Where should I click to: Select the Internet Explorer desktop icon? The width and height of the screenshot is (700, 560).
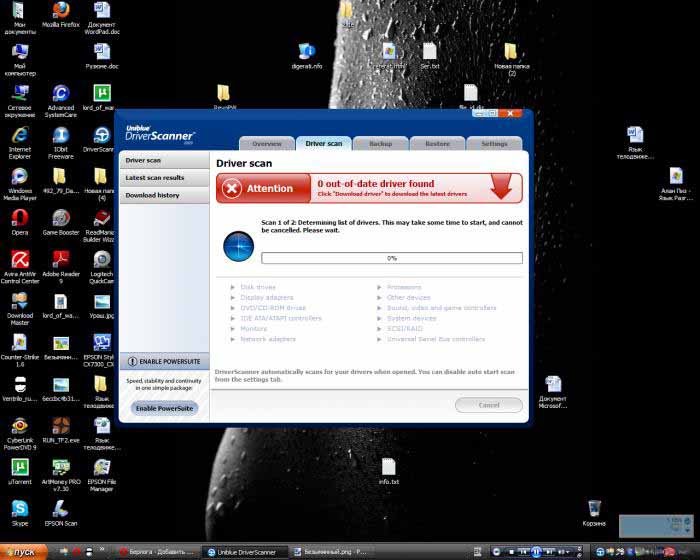pyautogui.click(x=20, y=143)
